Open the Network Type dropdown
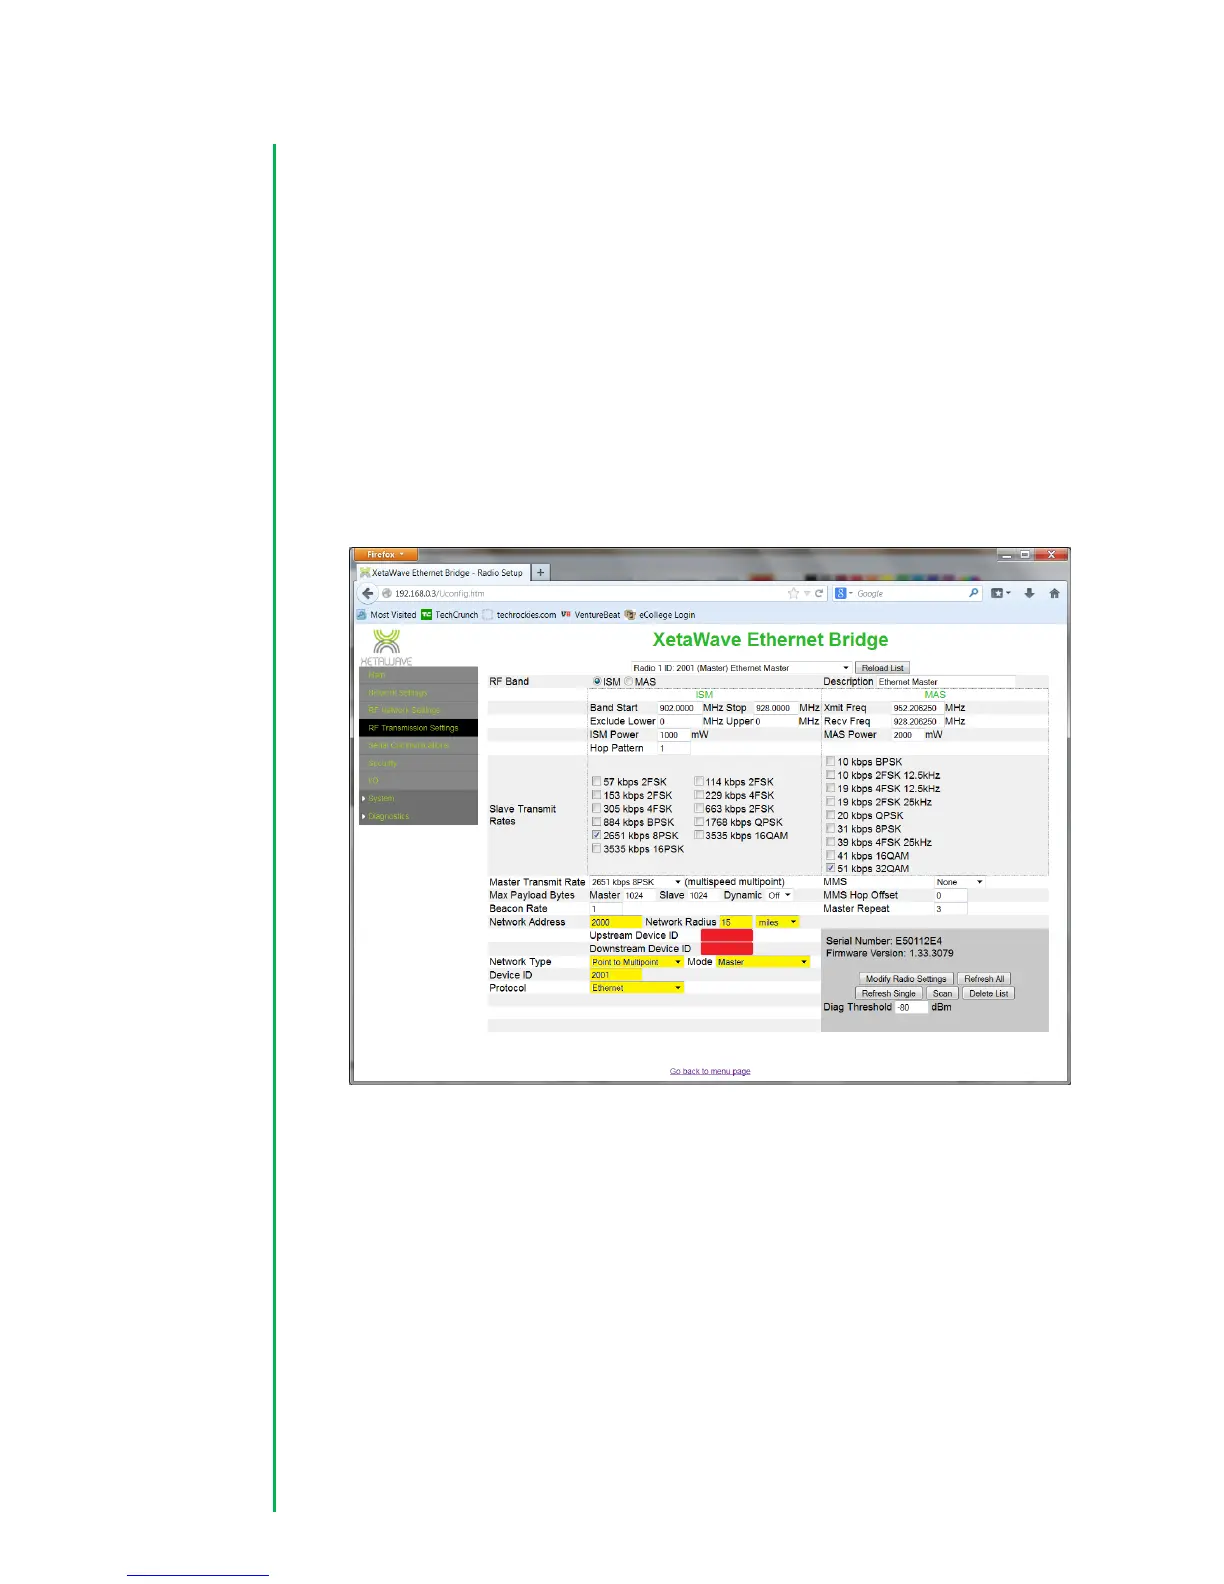Viewport: 1224px width, 1584px height. coord(637,962)
